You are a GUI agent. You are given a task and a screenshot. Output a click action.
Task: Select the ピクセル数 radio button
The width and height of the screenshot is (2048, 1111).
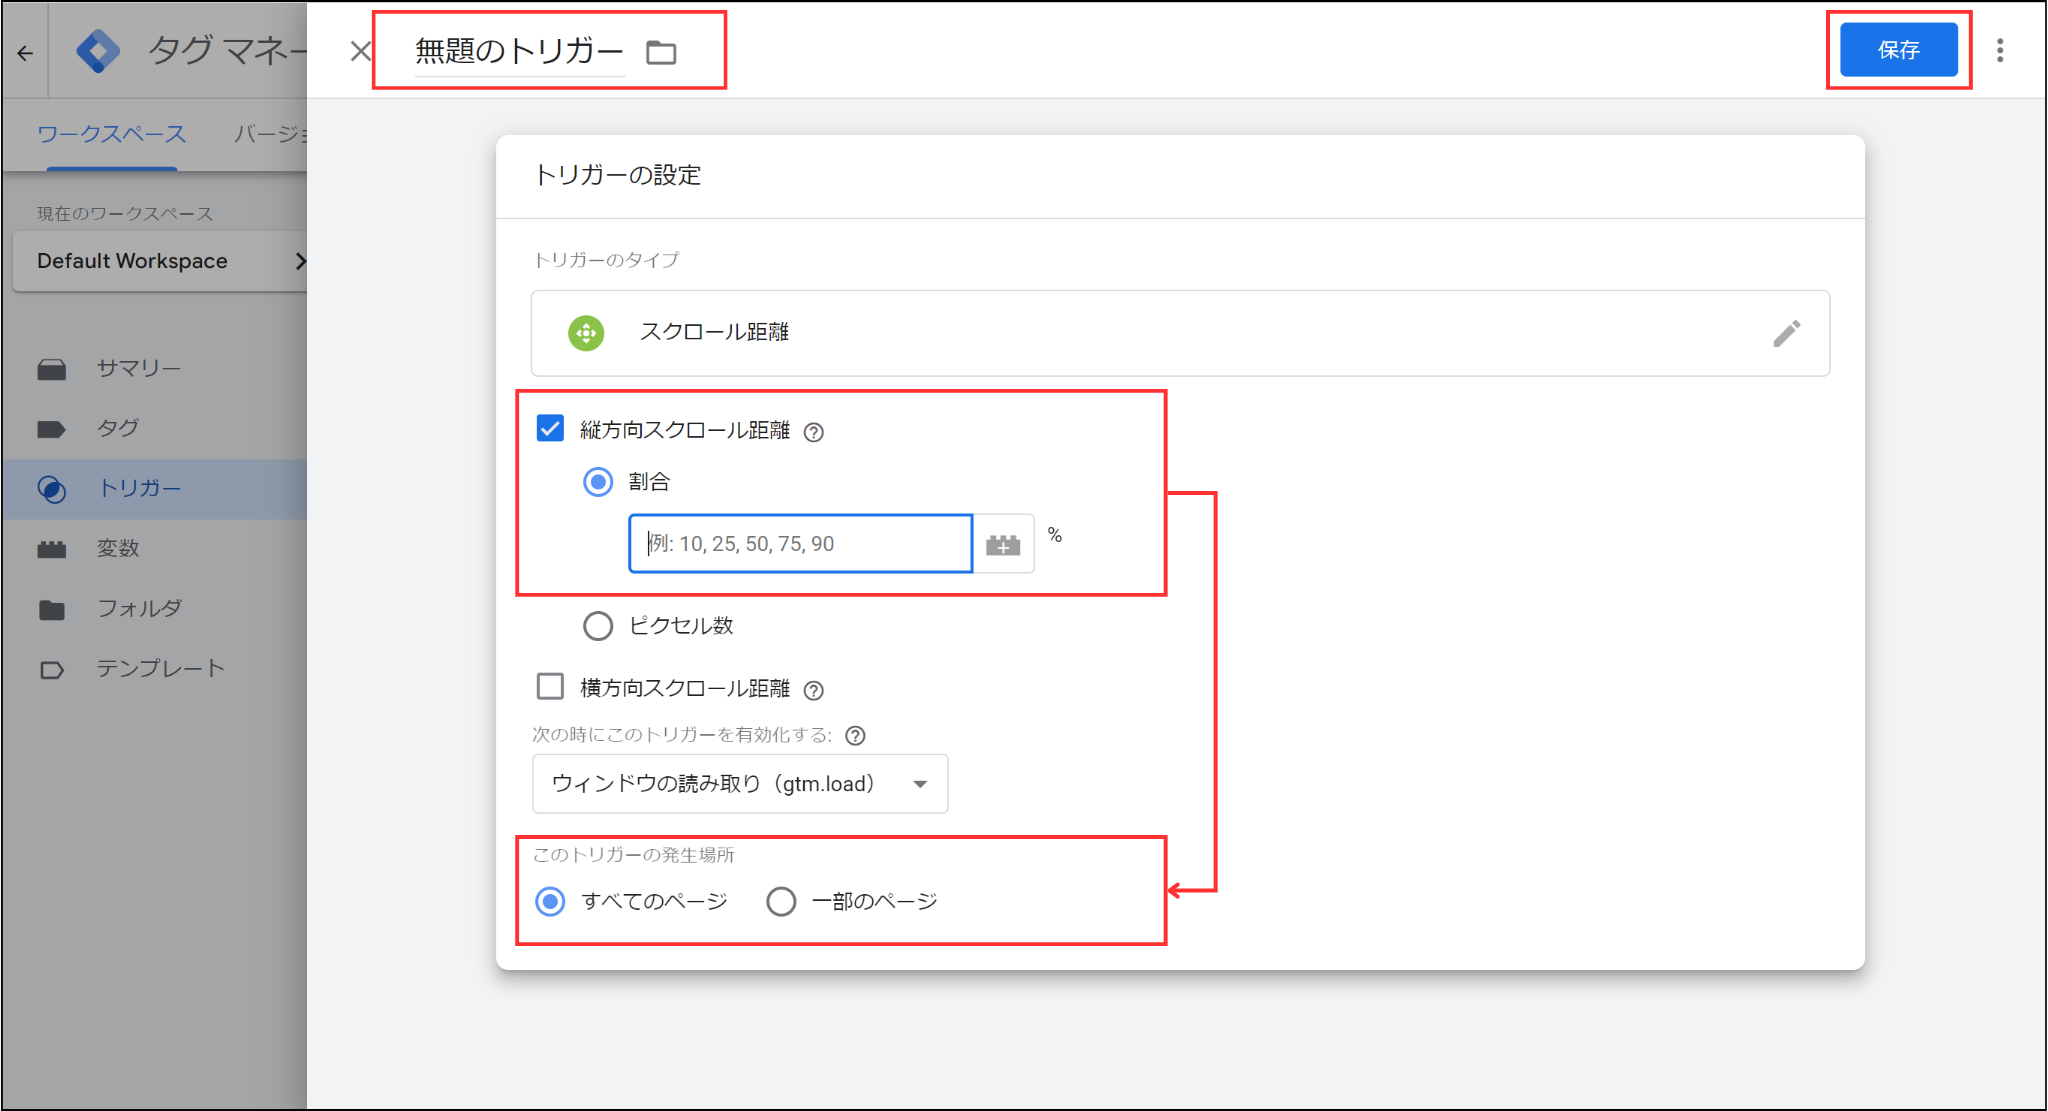pos(598,626)
